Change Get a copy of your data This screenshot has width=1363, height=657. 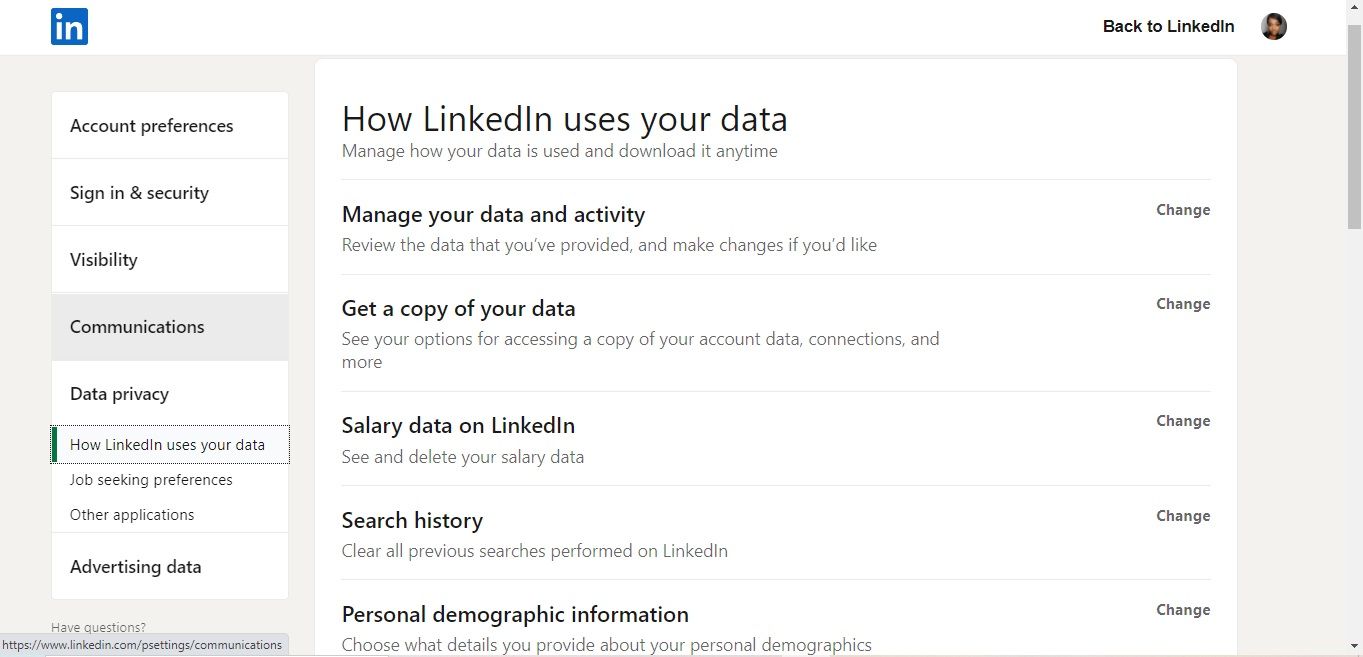(1183, 303)
